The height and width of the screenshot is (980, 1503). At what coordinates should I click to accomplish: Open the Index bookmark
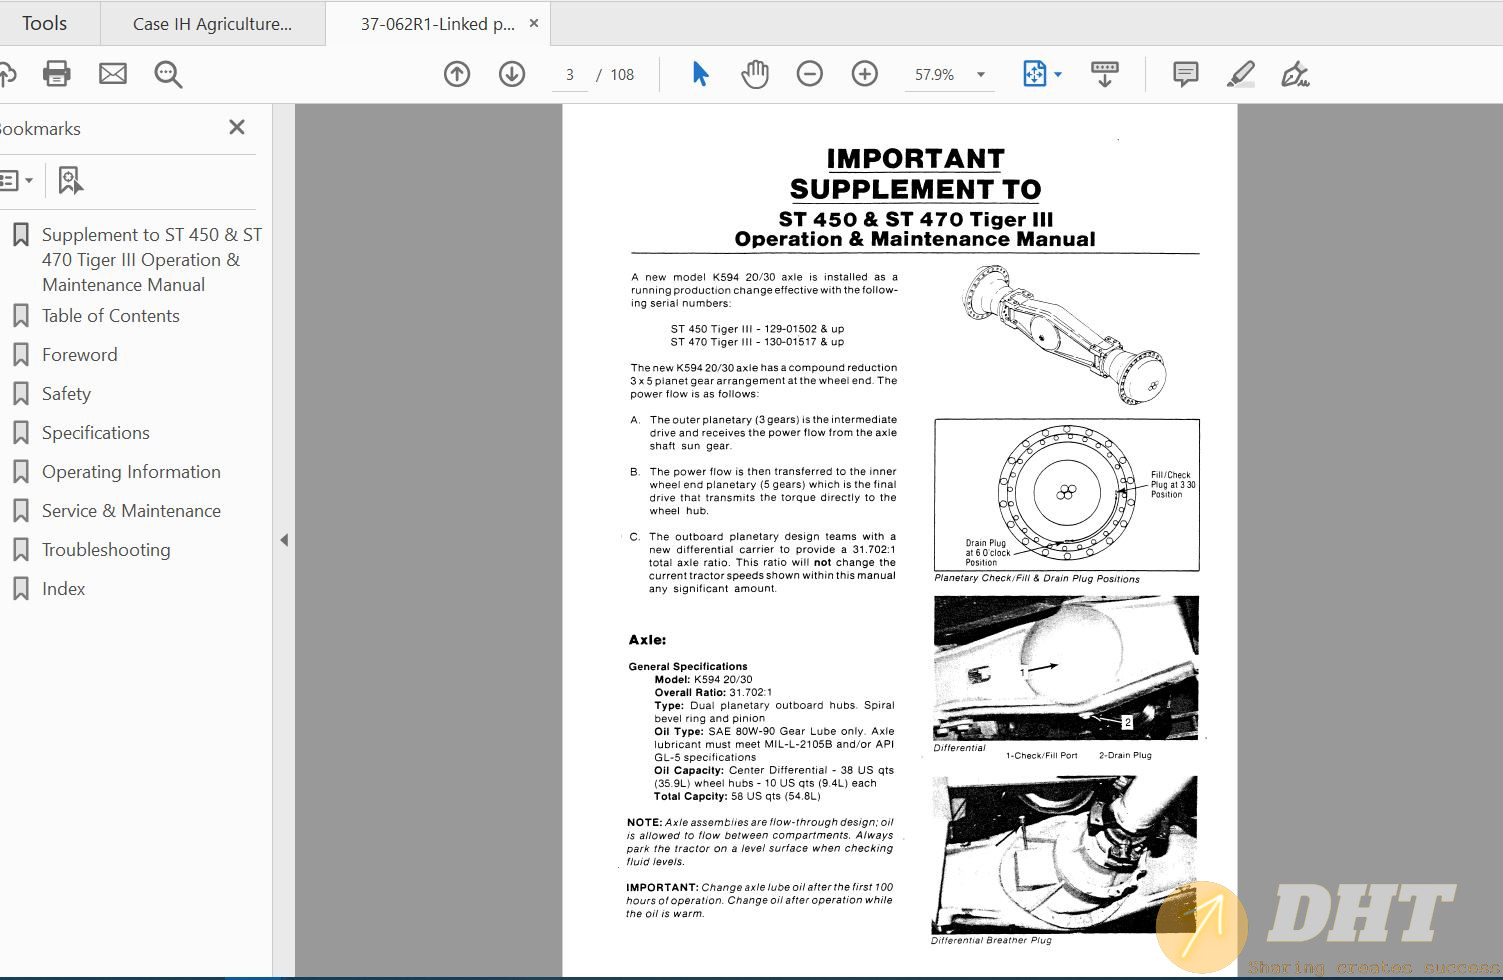(x=63, y=589)
